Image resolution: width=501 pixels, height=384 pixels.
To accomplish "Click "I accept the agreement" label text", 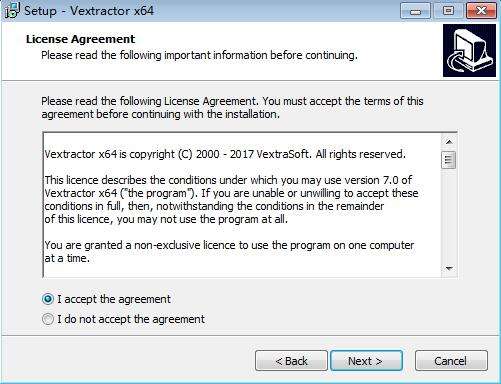I will [x=114, y=299].
